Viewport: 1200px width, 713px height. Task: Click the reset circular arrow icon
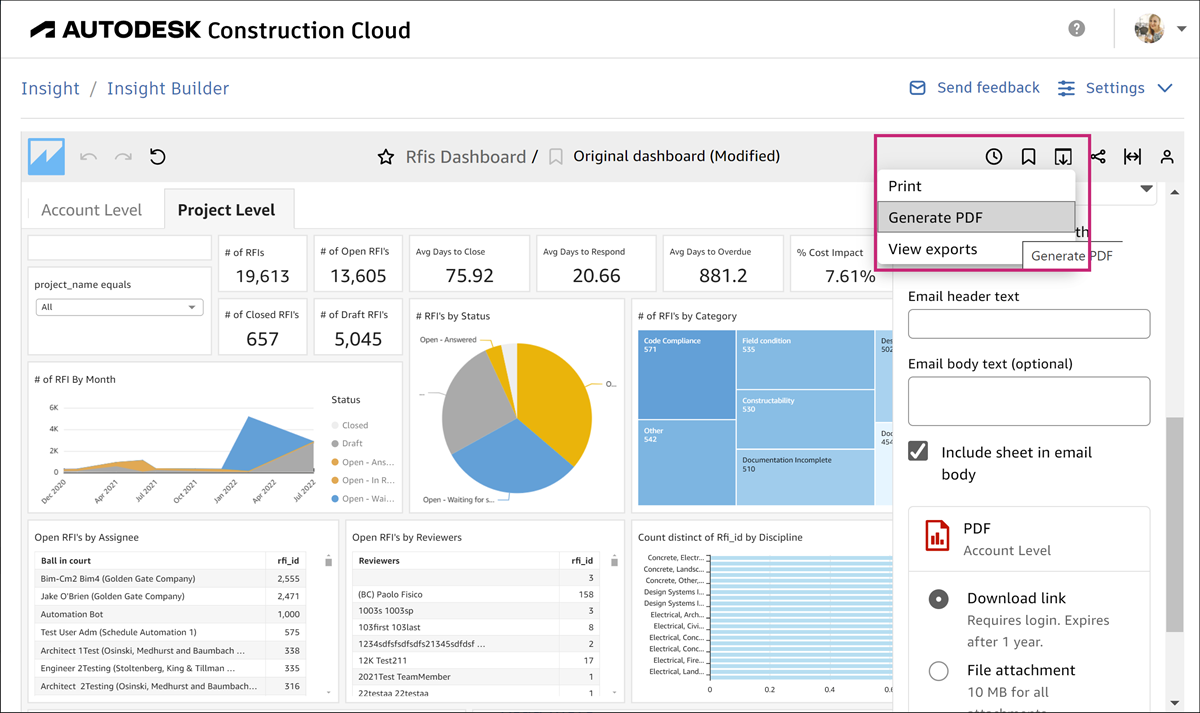[157, 157]
